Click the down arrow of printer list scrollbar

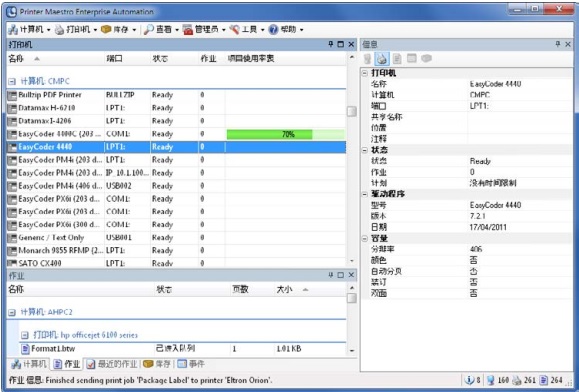click(x=352, y=261)
